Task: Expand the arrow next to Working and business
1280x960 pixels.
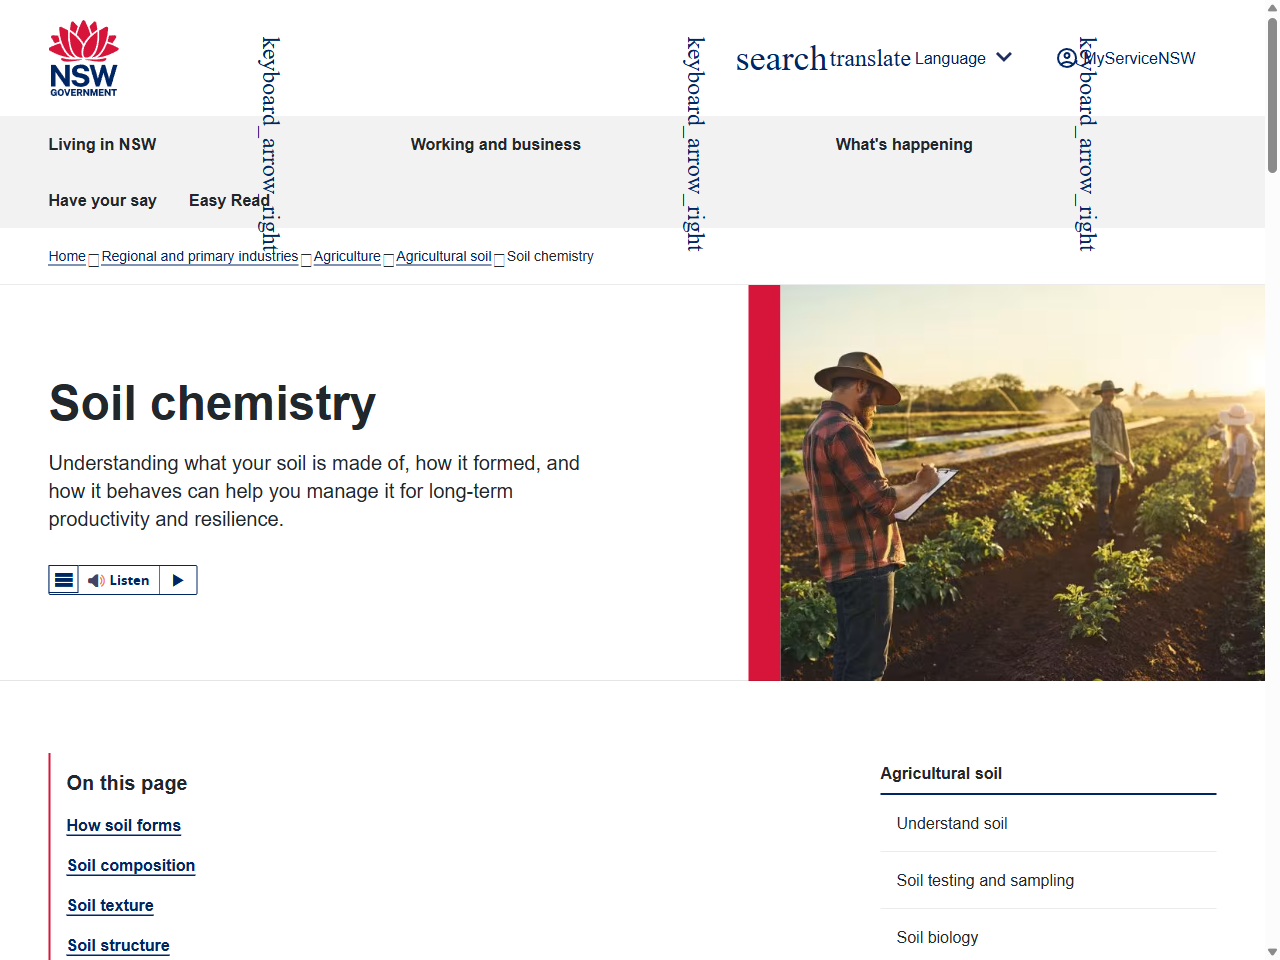Action: pos(694,144)
